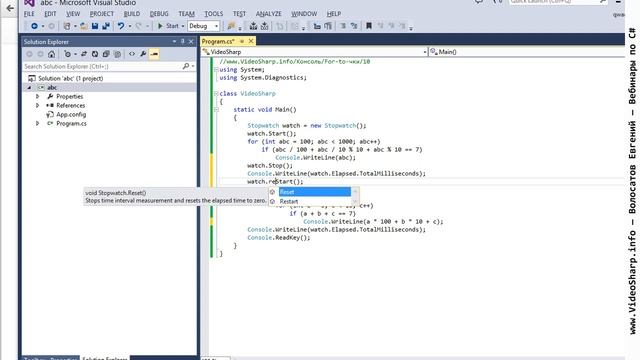This screenshot has height=360, width=640.
Task: Open the DEBUG menu
Action: pyautogui.click(x=159, y=14)
